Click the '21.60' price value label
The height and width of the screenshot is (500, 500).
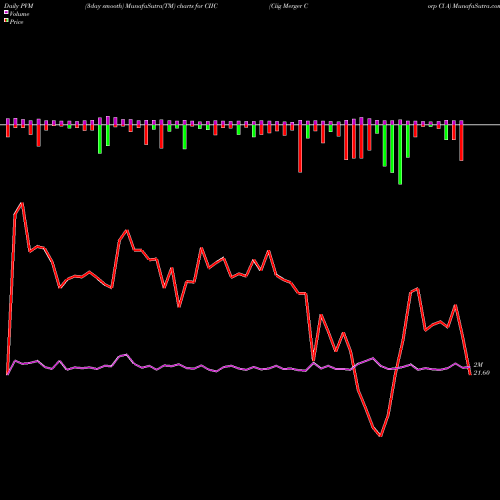pyautogui.click(x=482, y=373)
